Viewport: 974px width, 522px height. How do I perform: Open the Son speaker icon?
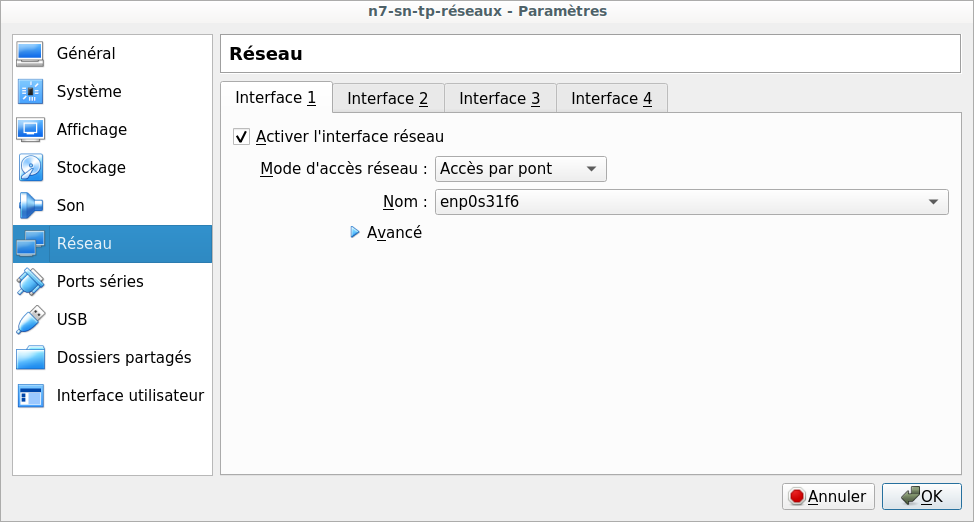coord(30,206)
